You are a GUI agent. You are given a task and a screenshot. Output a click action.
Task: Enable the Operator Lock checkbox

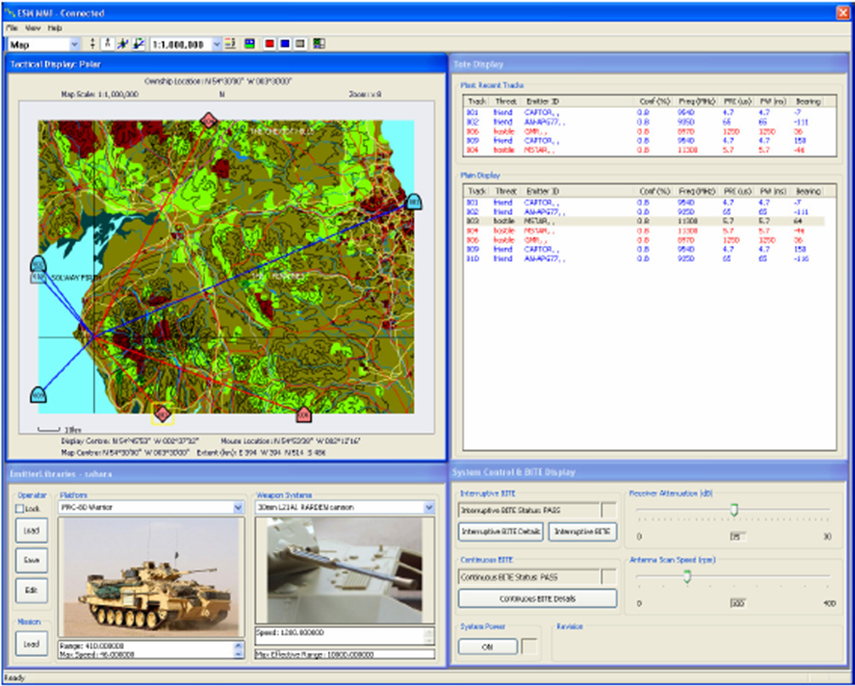pyautogui.click(x=21, y=509)
